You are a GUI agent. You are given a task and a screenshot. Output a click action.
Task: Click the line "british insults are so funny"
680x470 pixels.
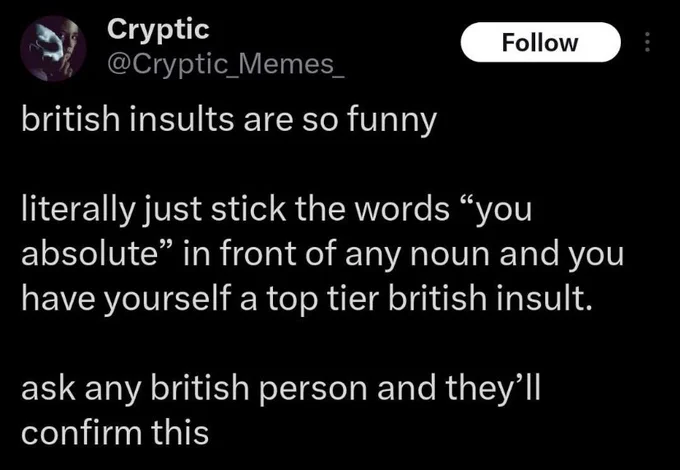click(229, 121)
